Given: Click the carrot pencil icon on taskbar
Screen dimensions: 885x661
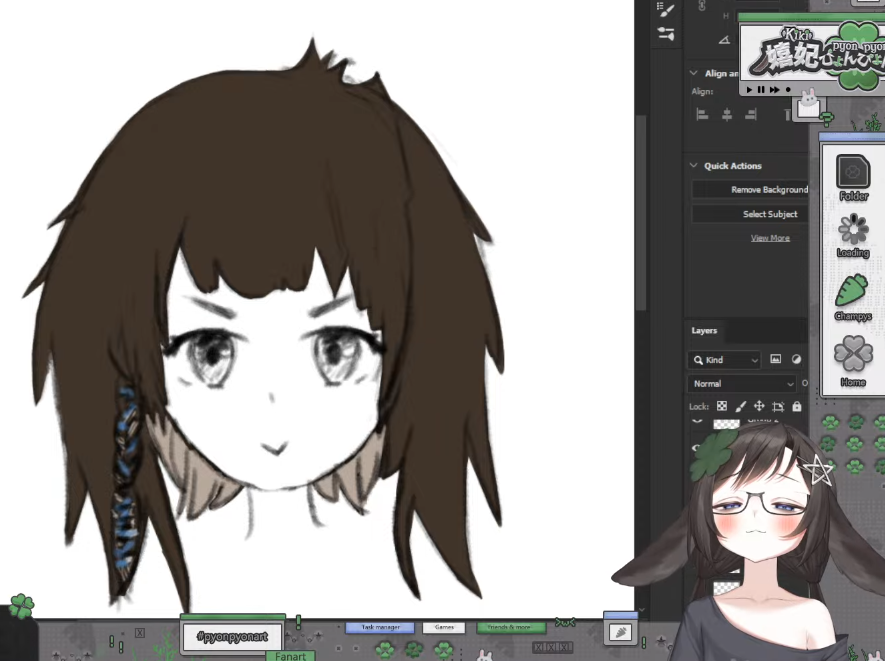Looking at the screenshot, I should pyautogui.click(x=620, y=632).
